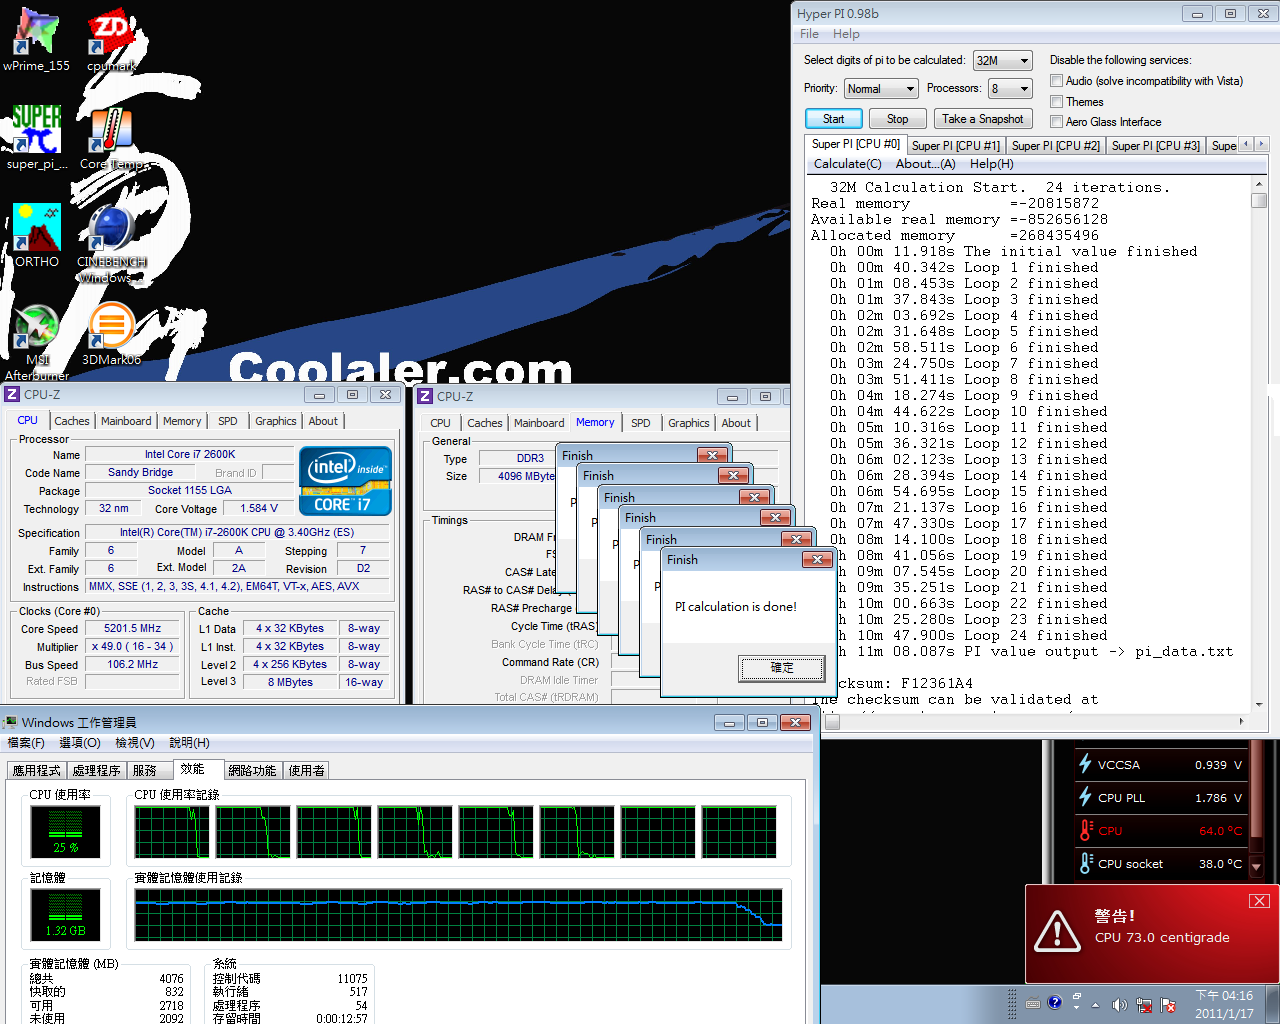
Task: Click the network connection tray icon
Action: tap(1143, 1004)
